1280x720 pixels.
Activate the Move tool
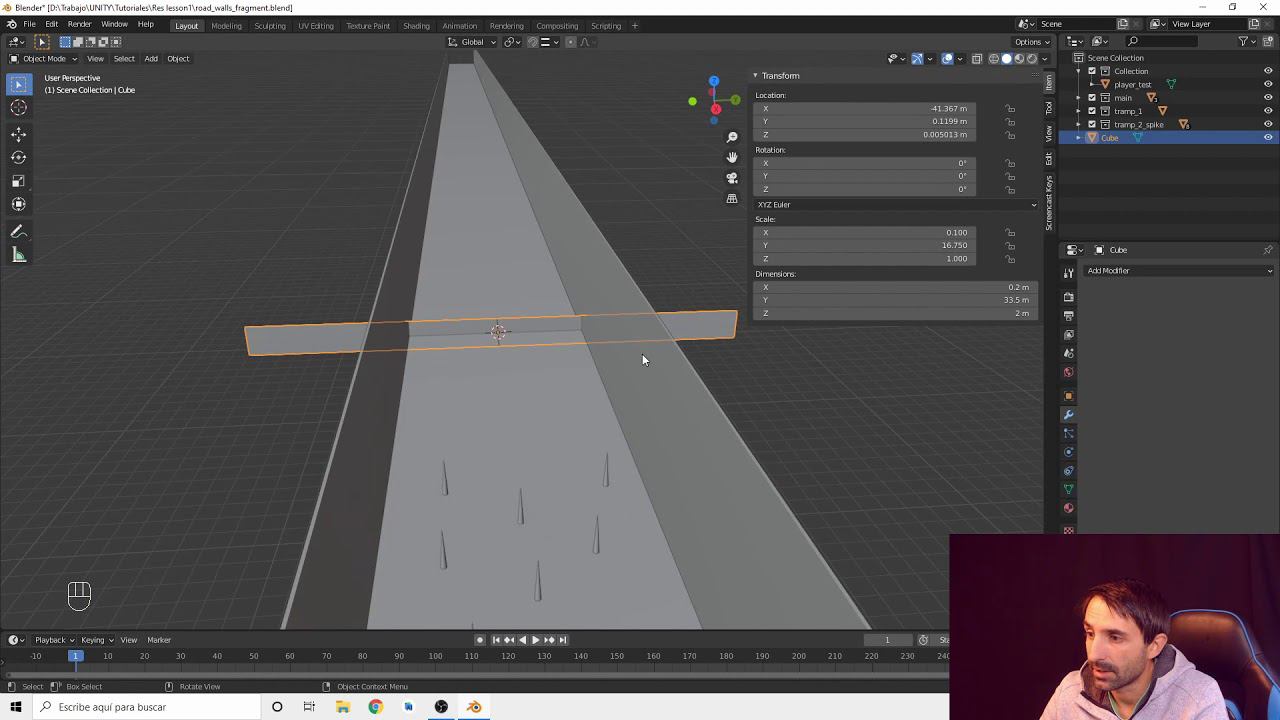click(x=19, y=134)
